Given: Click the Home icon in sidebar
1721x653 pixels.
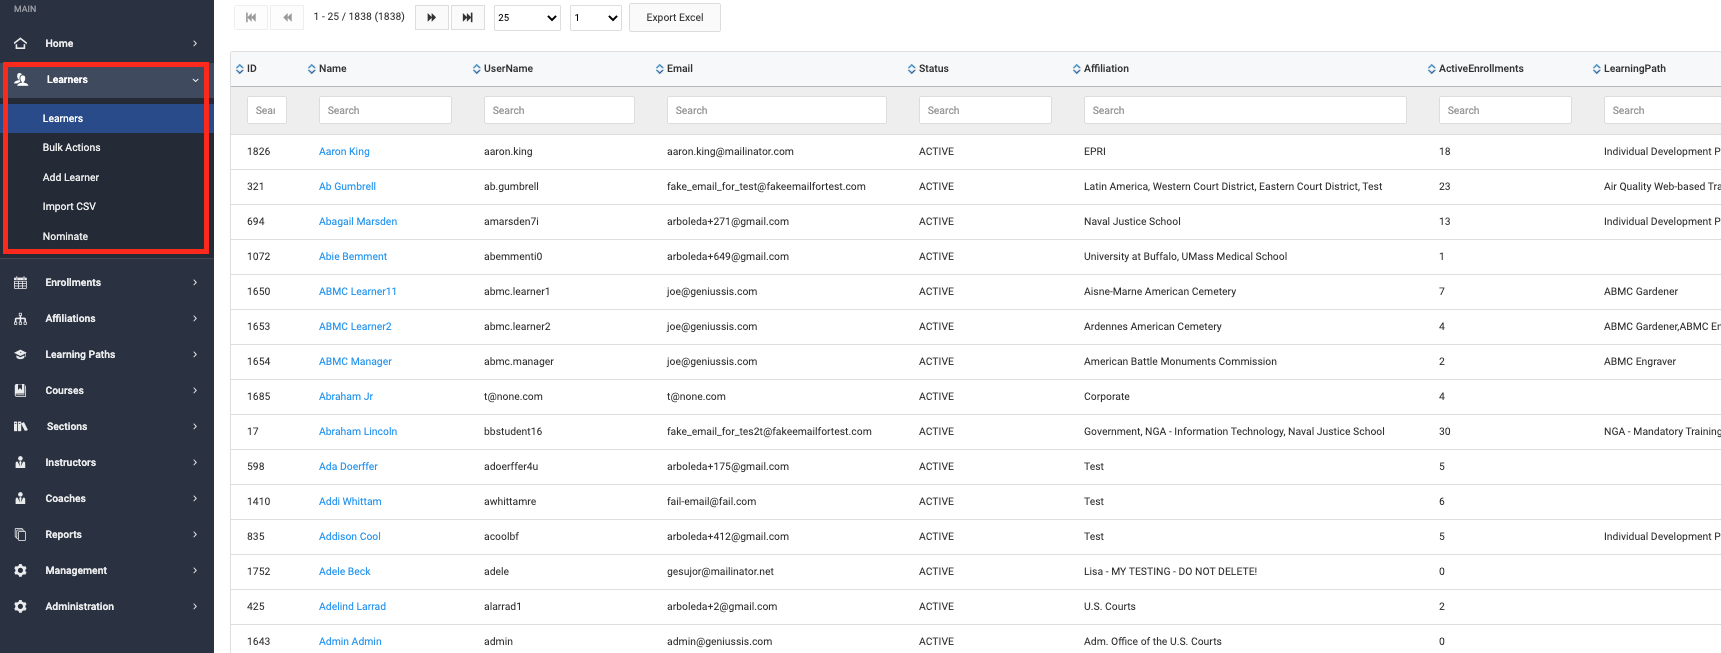Looking at the screenshot, I should tap(20, 43).
